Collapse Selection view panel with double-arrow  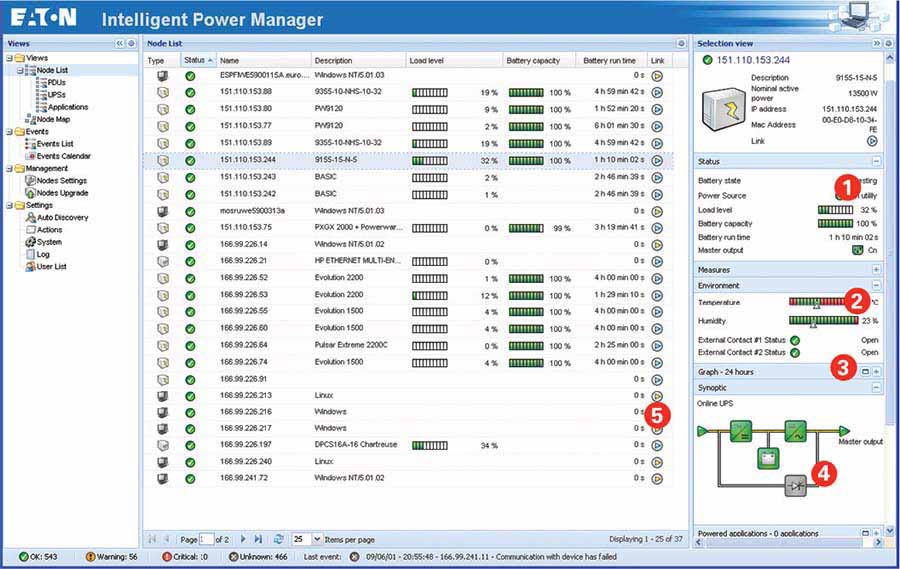click(876, 44)
